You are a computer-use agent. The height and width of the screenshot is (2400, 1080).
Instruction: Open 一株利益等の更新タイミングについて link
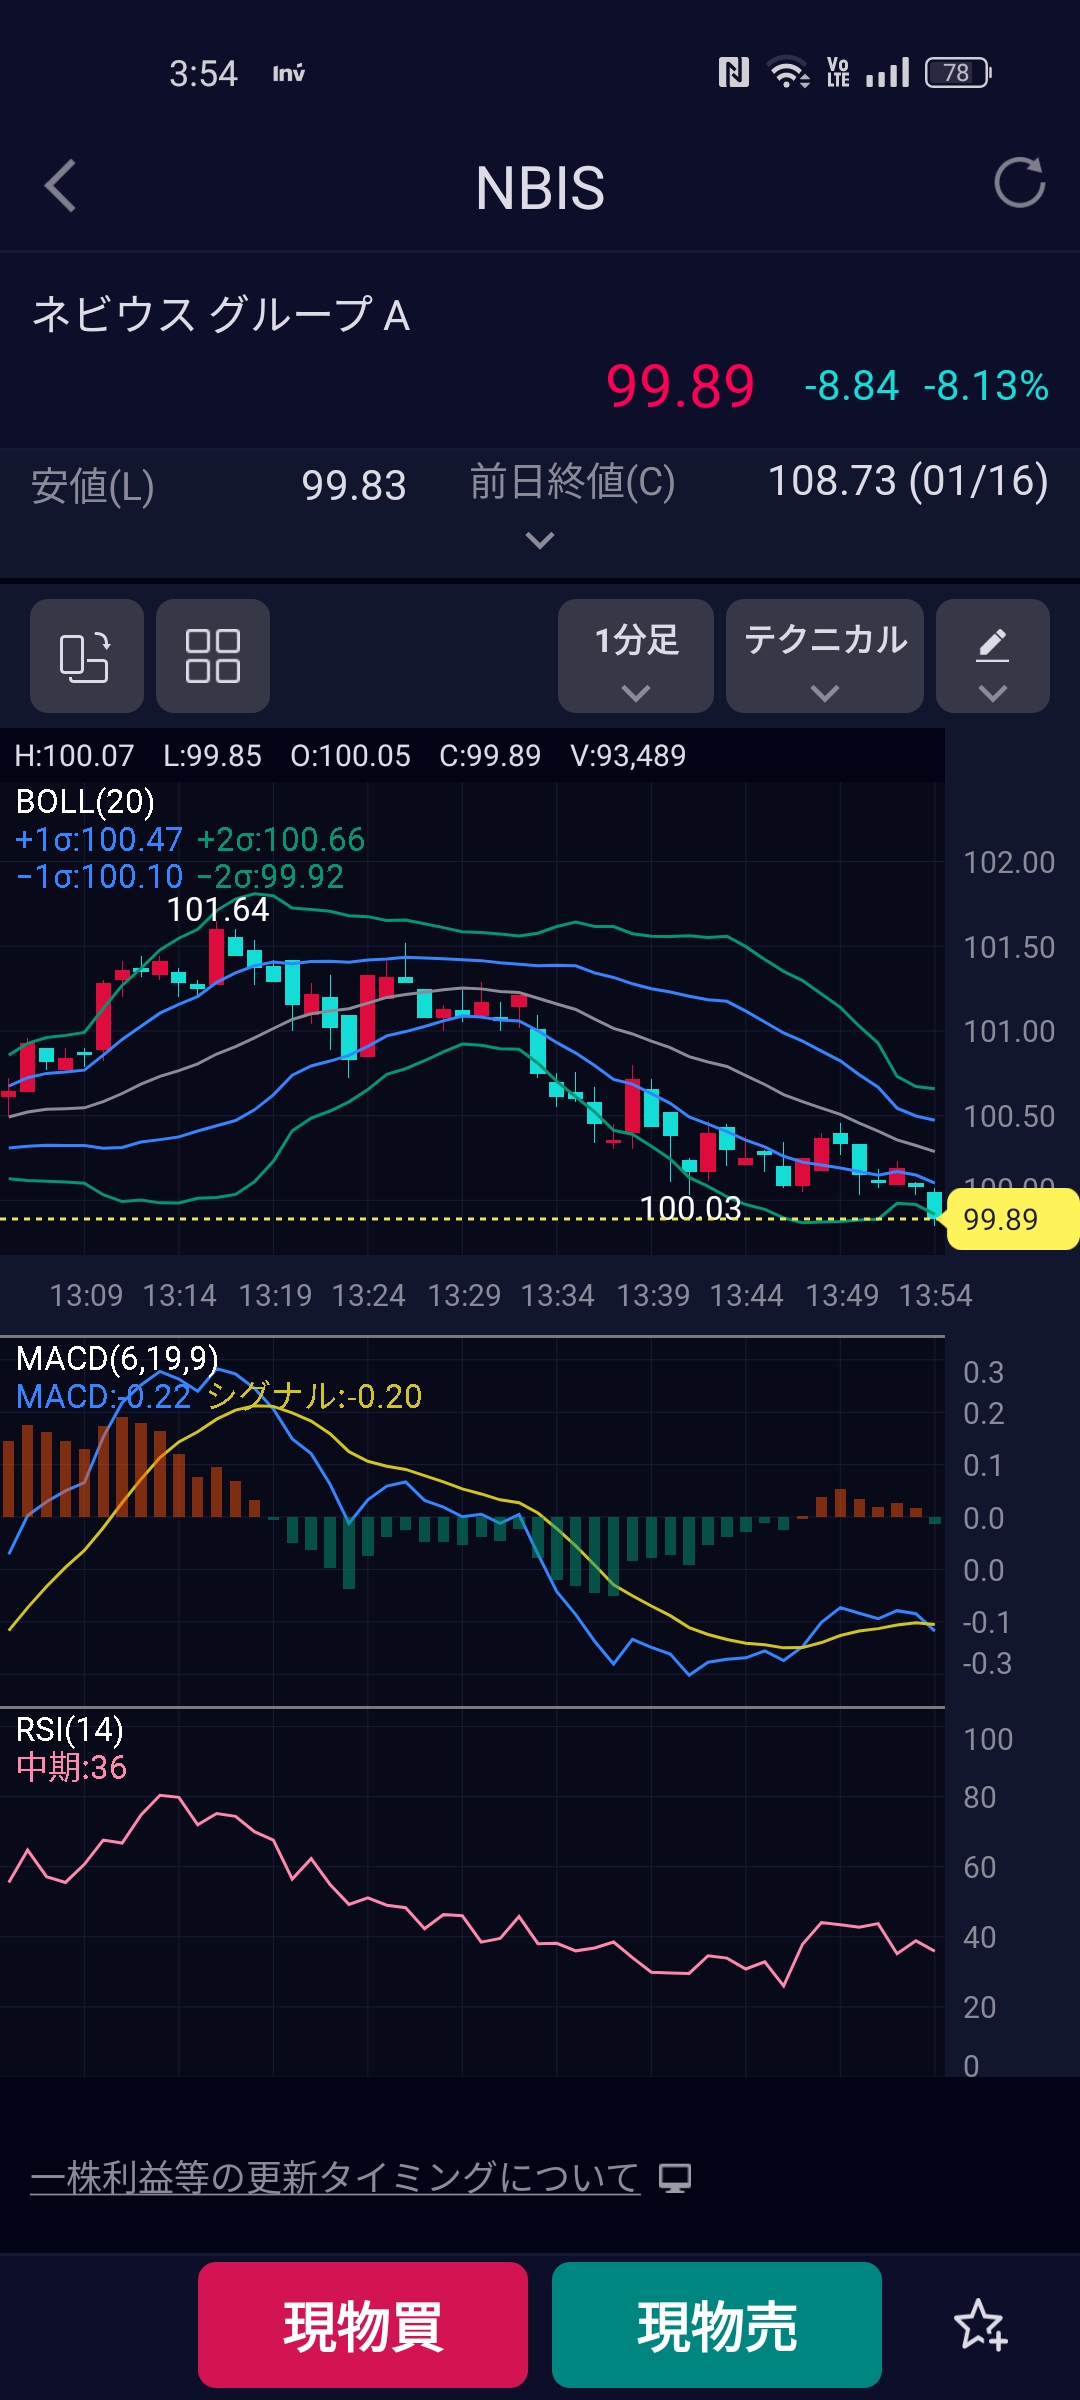tap(335, 2177)
